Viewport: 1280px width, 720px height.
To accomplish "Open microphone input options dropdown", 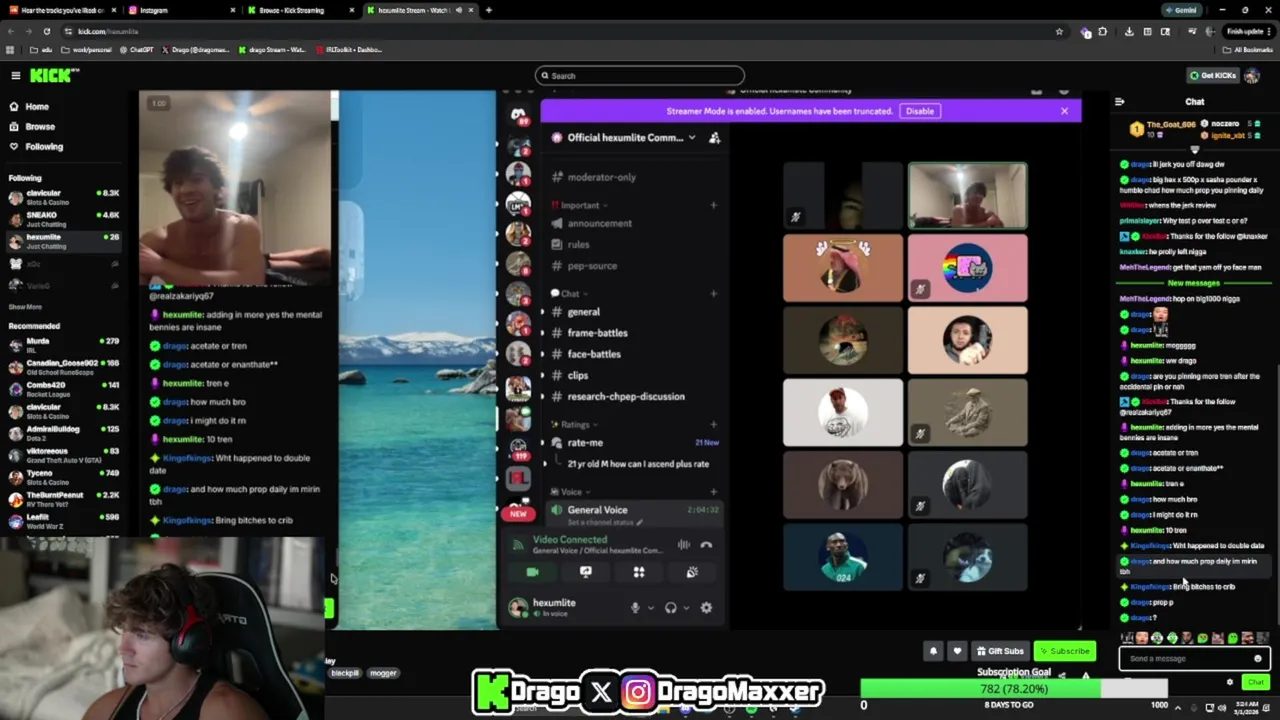I will pos(650,608).
